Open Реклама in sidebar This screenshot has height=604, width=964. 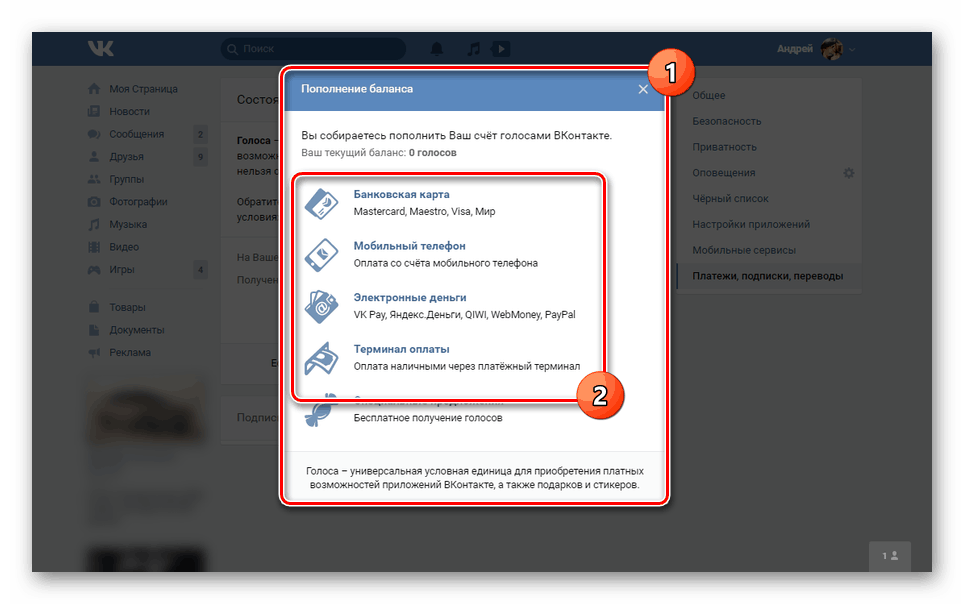tap(130, 352)
